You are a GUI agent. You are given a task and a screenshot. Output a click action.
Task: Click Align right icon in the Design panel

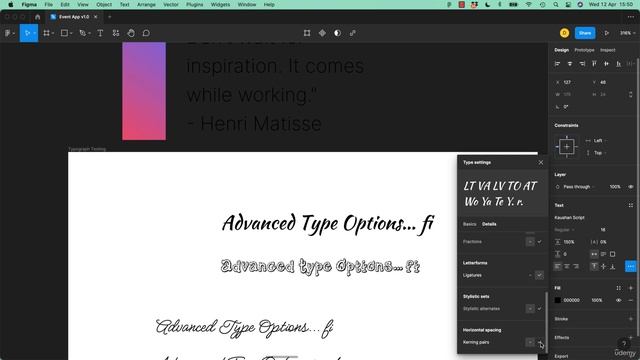[582, 64]
